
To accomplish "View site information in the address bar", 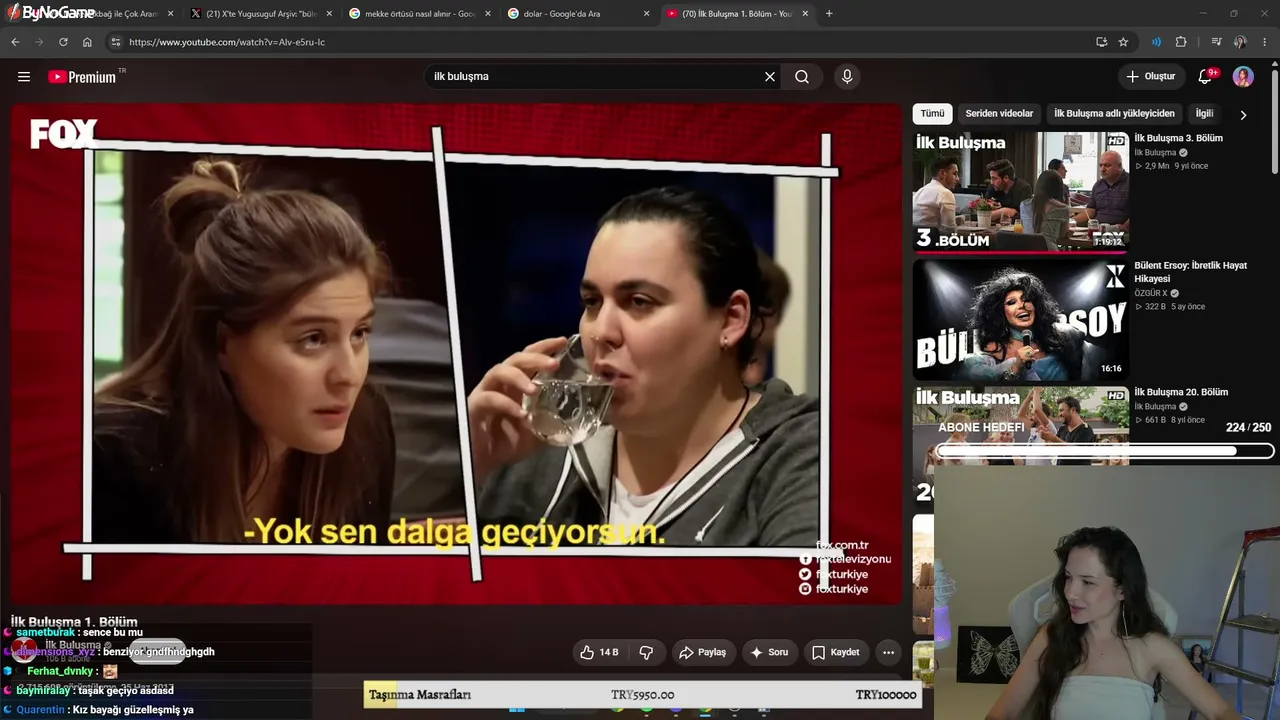I will [x=116, y=42].
